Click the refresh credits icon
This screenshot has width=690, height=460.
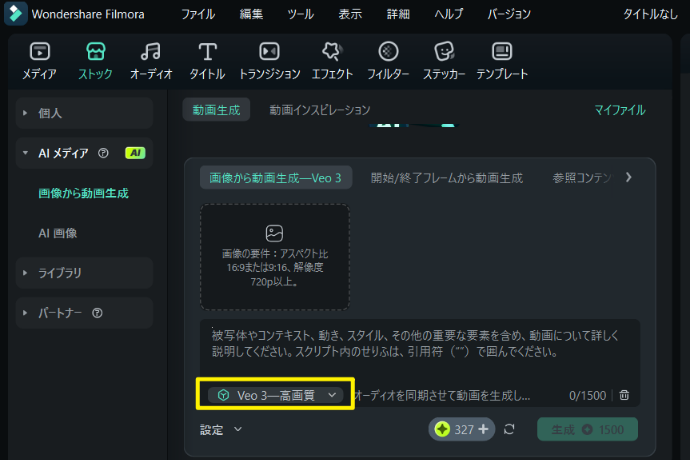[509, 429]
